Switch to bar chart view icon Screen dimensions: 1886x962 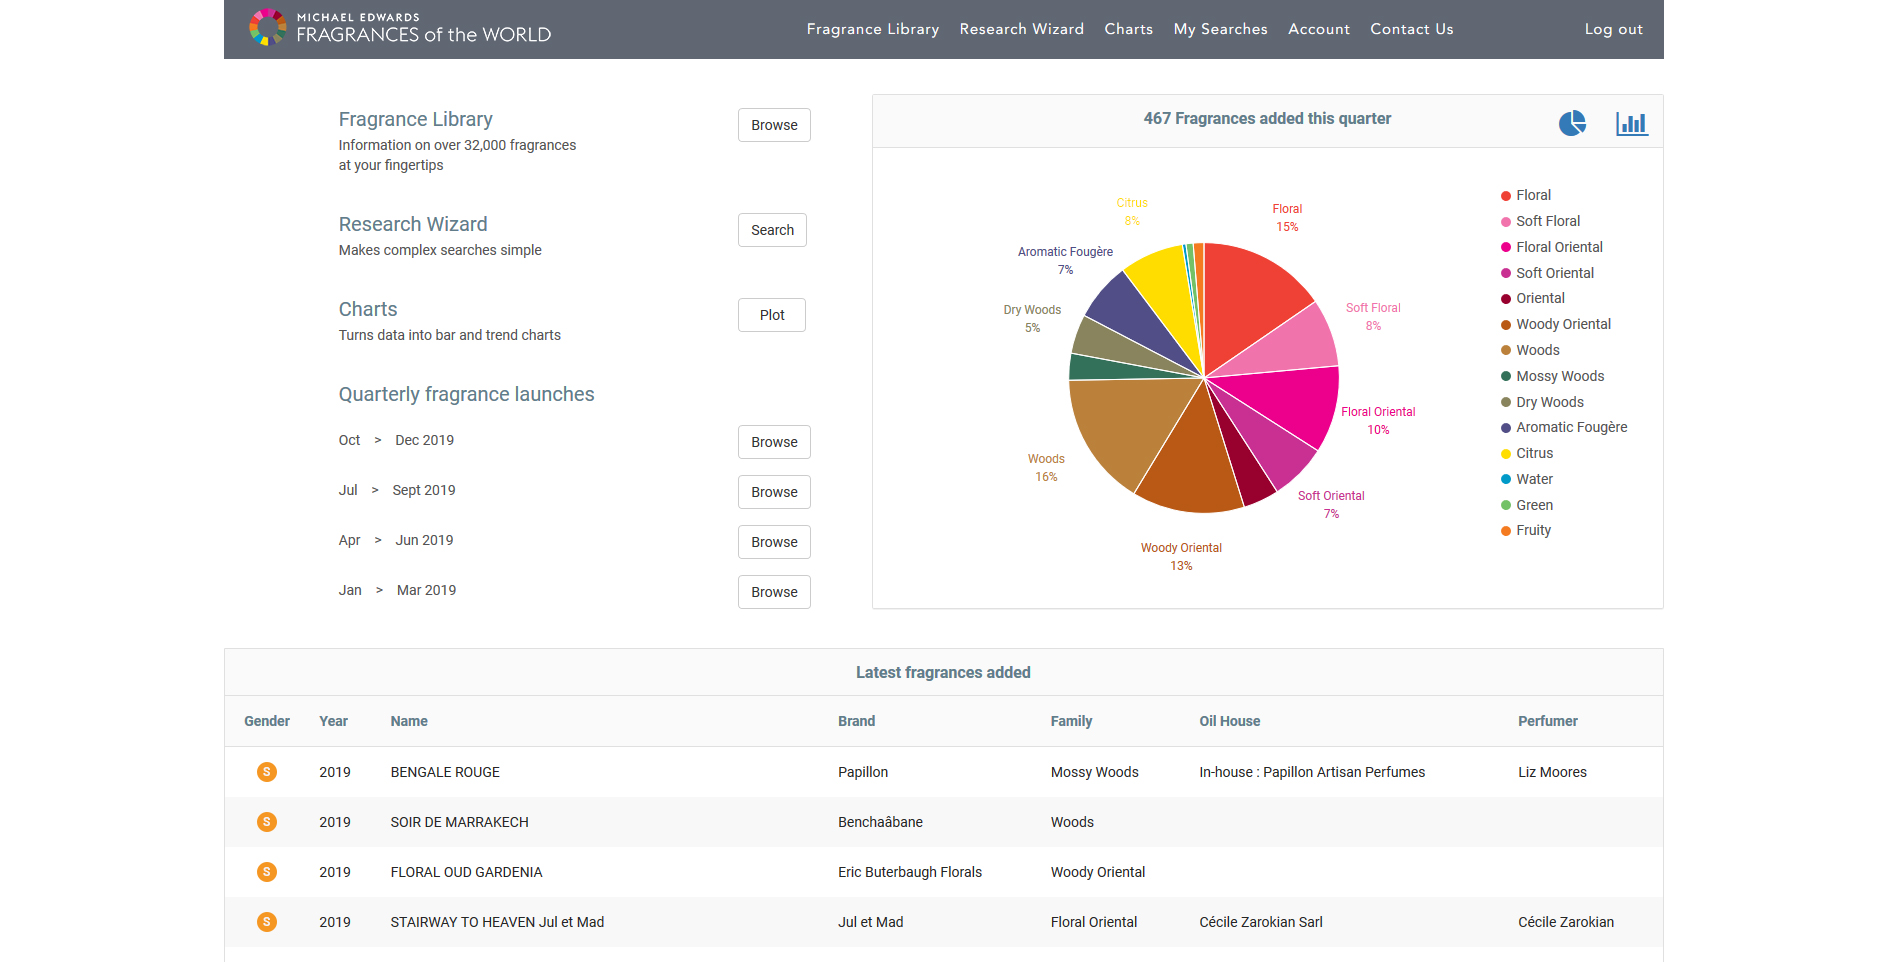1631,123
